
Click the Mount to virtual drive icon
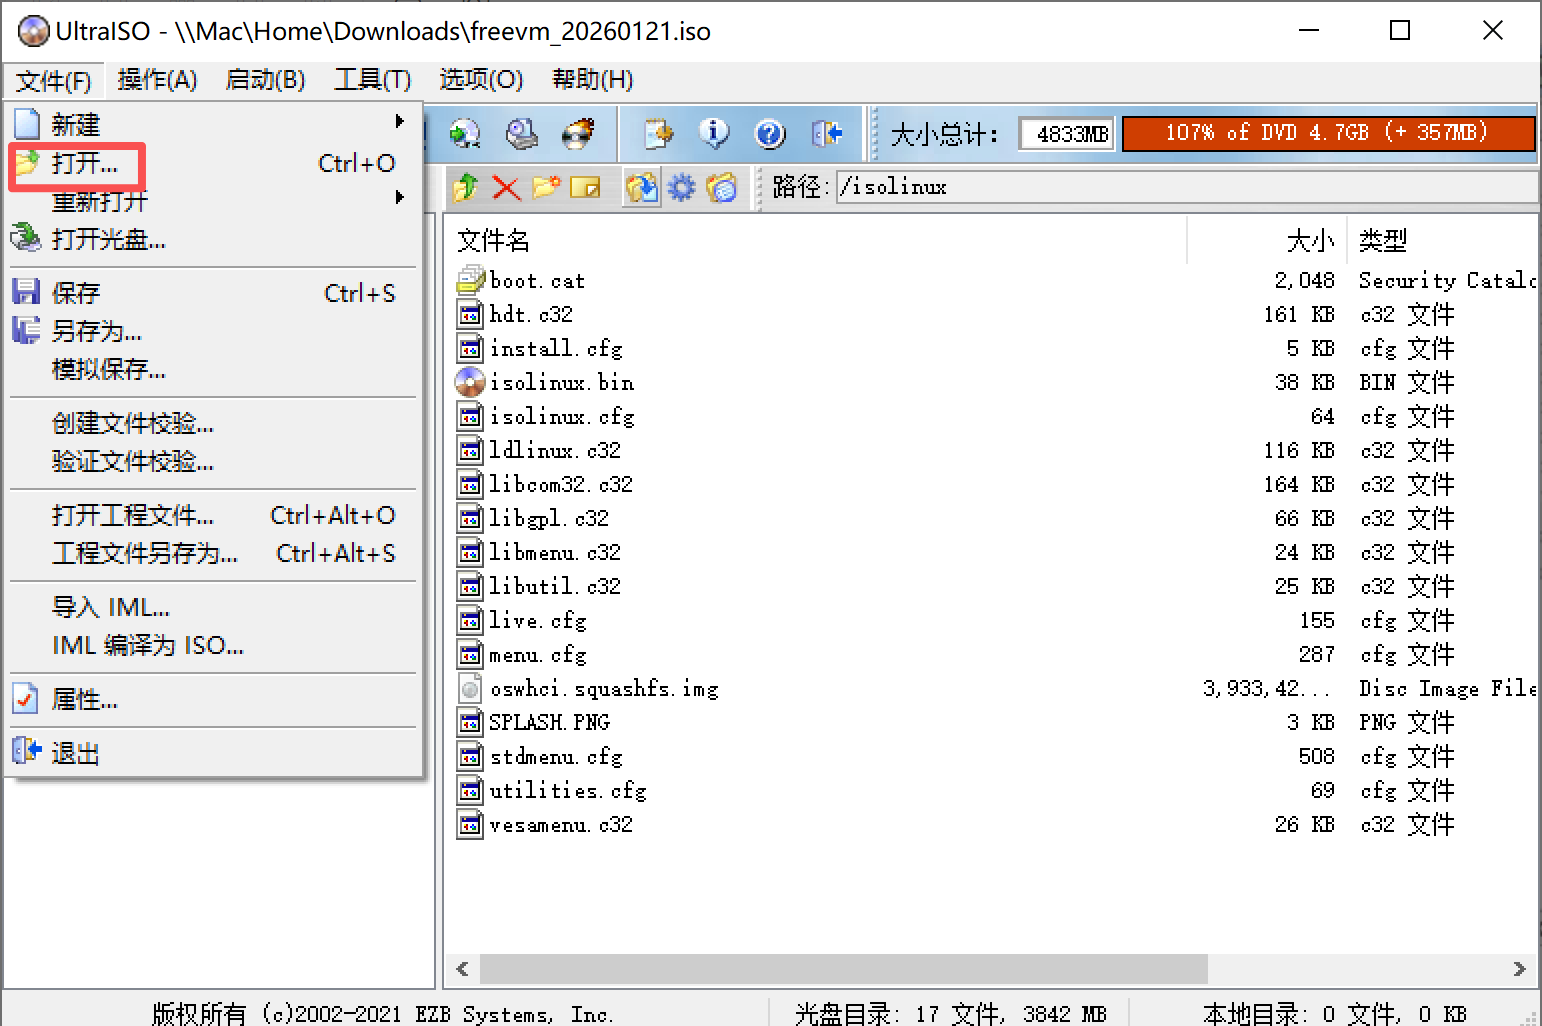tap(521, 133)
